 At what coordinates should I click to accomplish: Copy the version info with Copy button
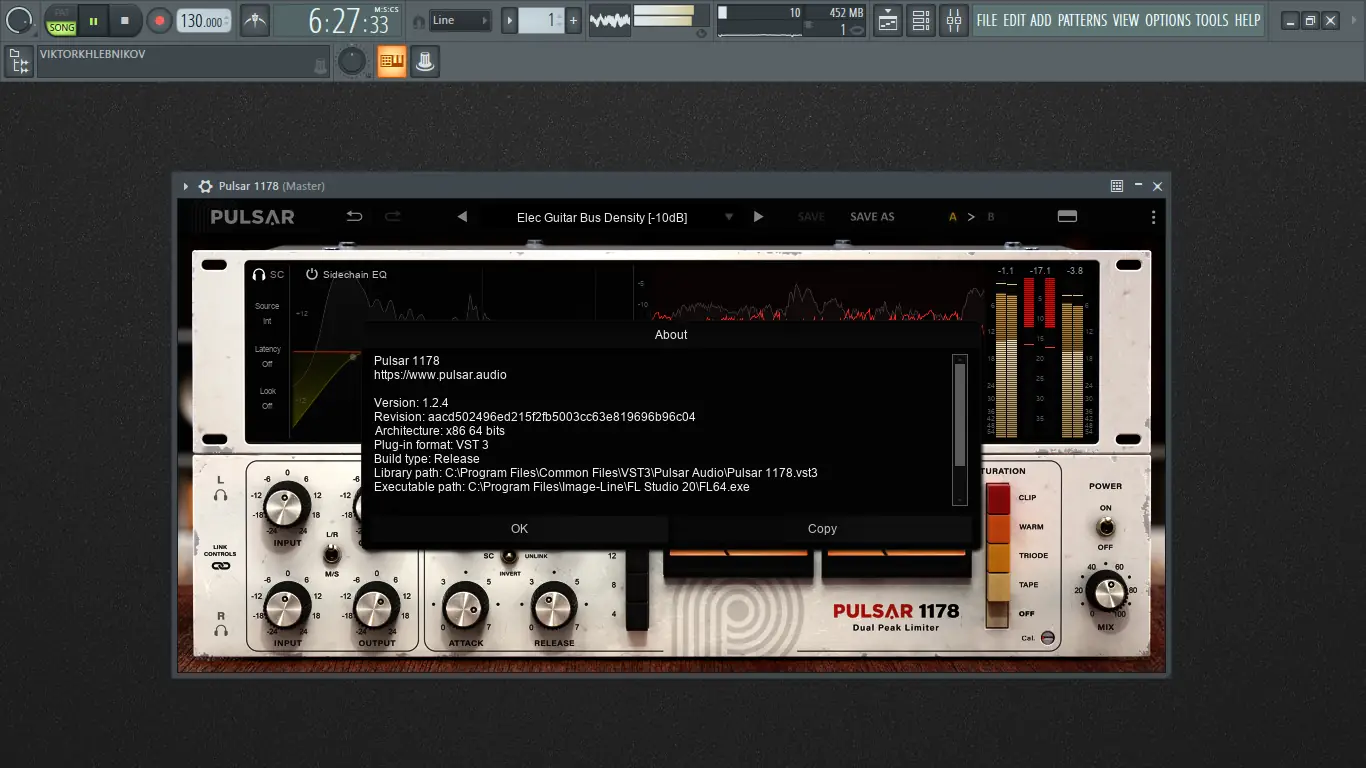coord(822,528)
